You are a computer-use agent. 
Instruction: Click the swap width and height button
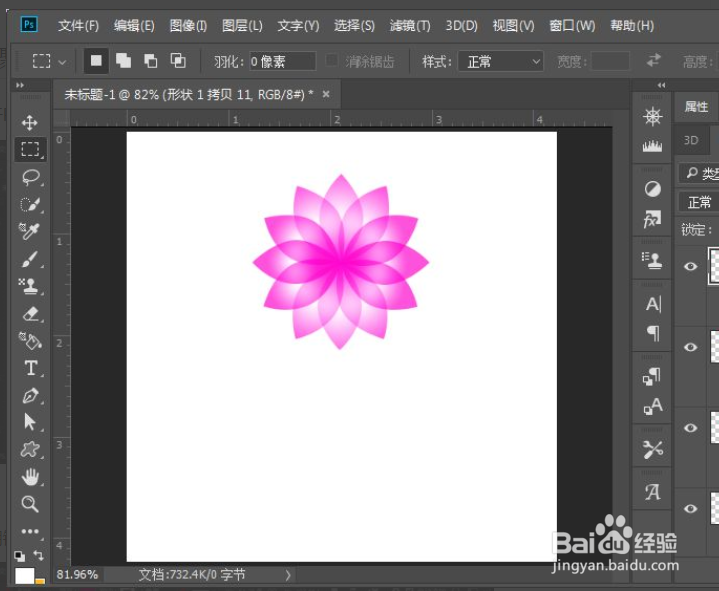coord(653,61)
